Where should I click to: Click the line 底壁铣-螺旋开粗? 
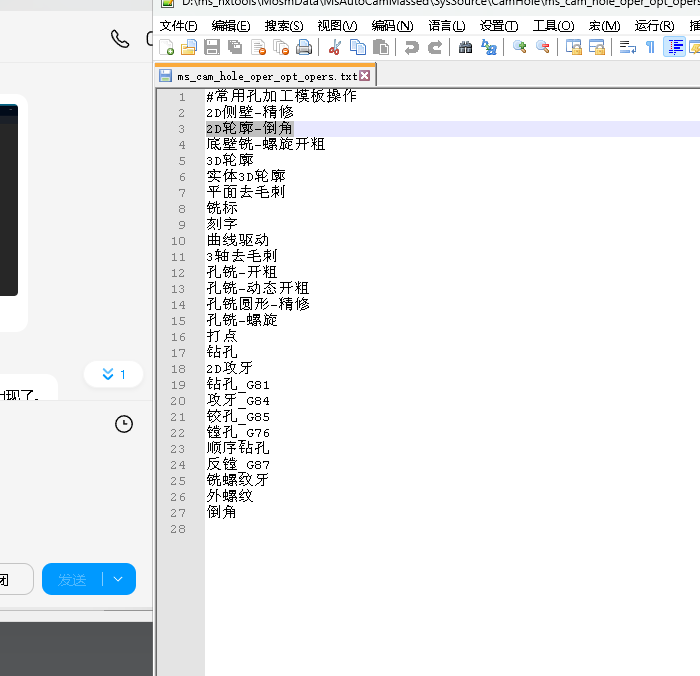coord(265,144)
